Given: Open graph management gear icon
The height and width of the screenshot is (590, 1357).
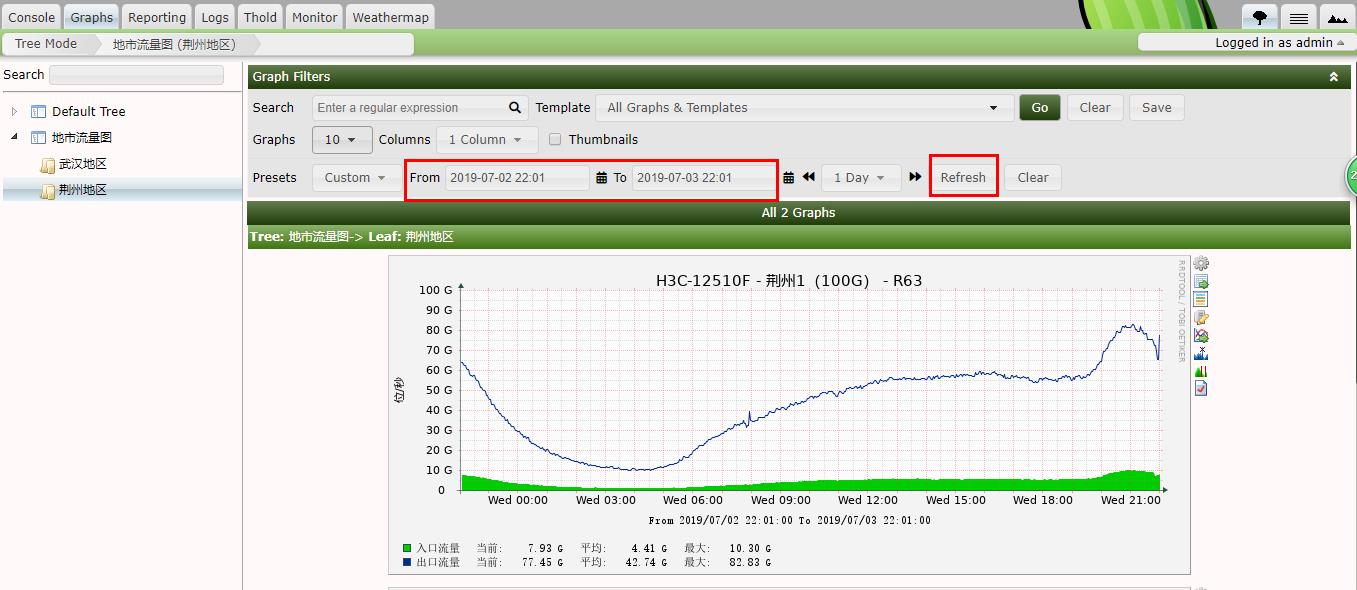Looking at the screenshot, I should pyautogui.click(x=1201, y=264).
